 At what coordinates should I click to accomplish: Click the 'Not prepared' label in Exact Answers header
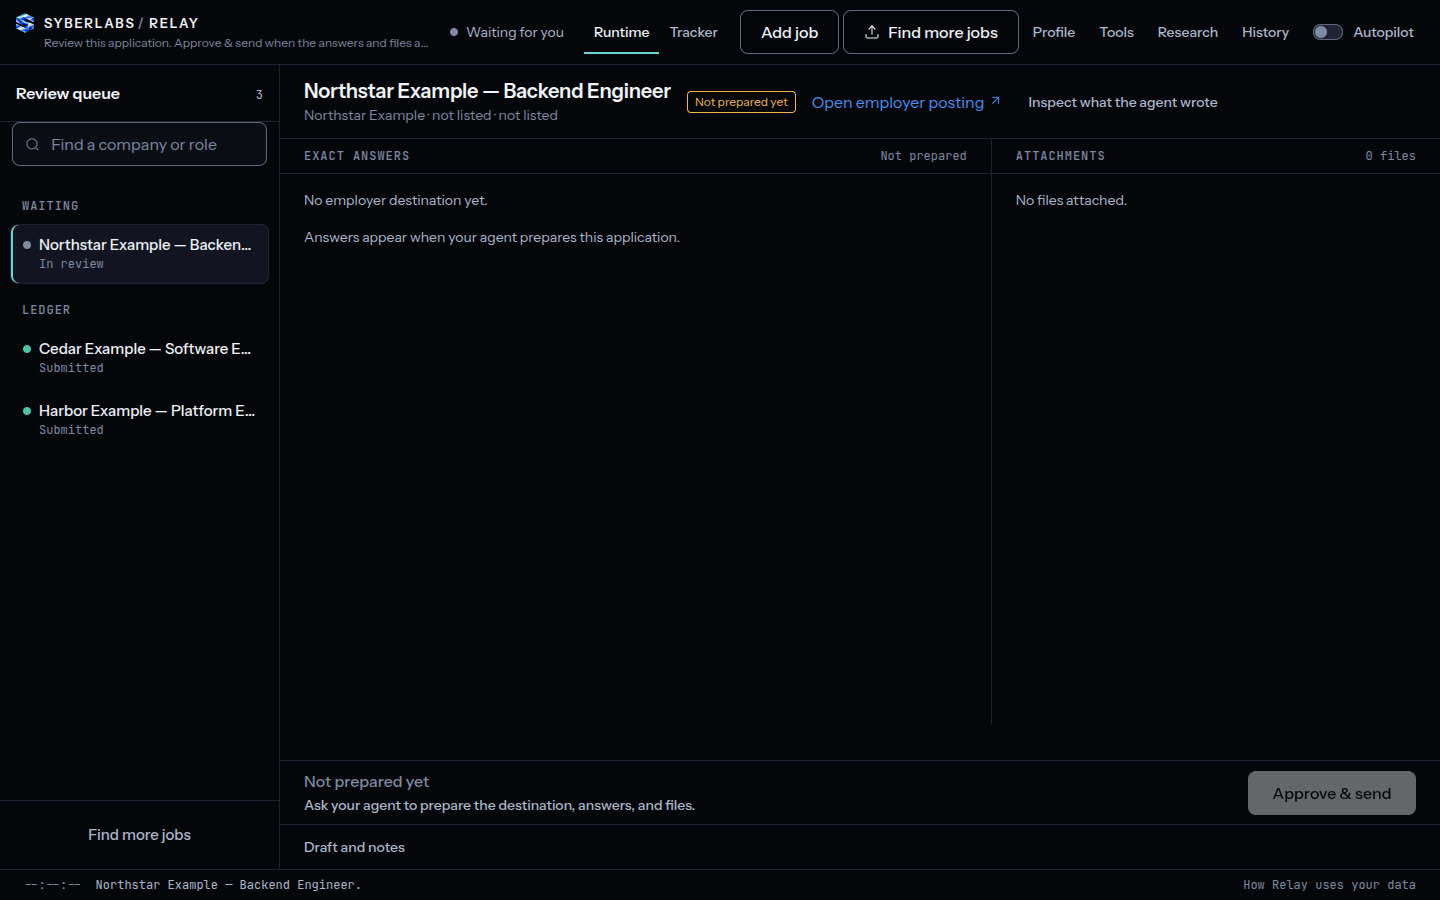tap(923, 156)
